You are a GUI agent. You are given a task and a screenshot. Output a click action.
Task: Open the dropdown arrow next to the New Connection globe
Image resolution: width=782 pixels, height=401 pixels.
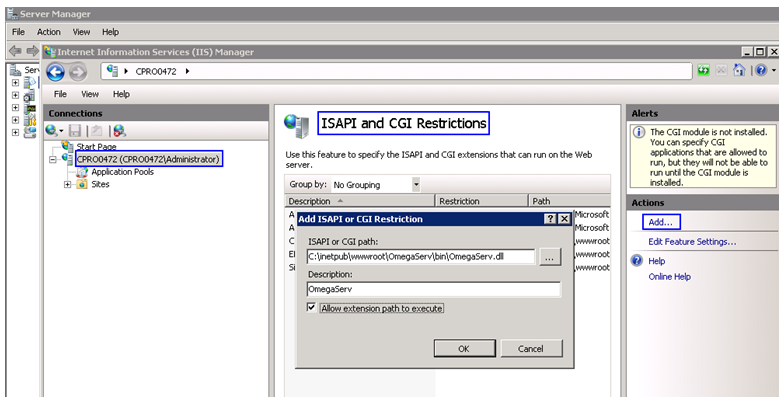point(61,132)
